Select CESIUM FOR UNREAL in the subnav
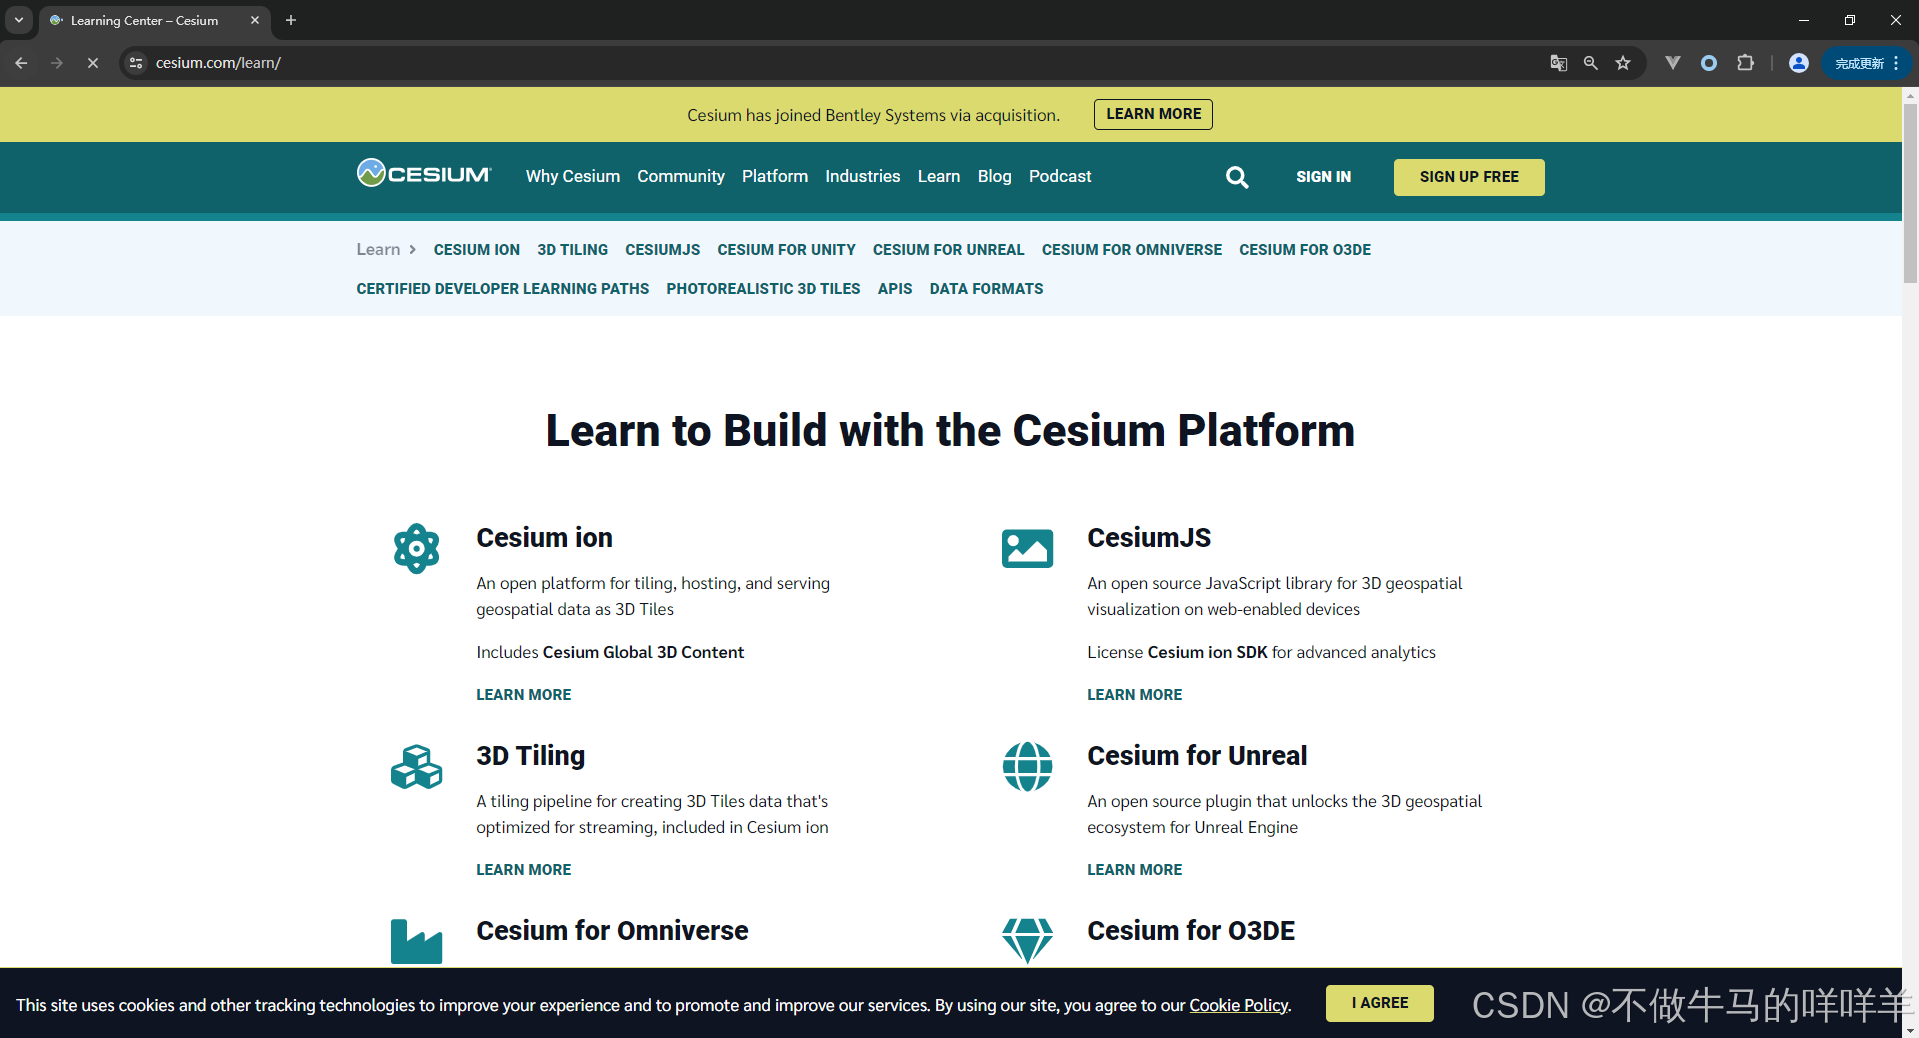The width and height of the screenshot is (1919, 1038). tap(949, 250)
